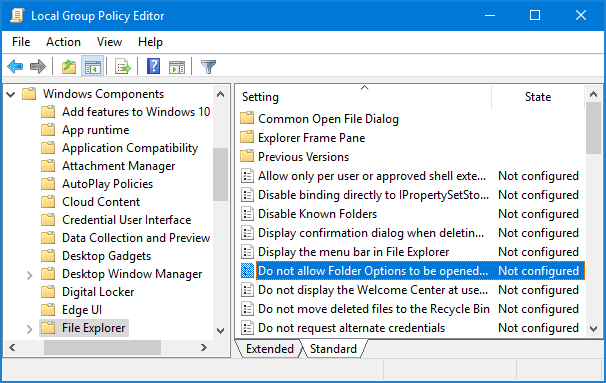This screenshot has width=606, height=383.
Task: Open the View menu
Action: click(x=109, y=42)
